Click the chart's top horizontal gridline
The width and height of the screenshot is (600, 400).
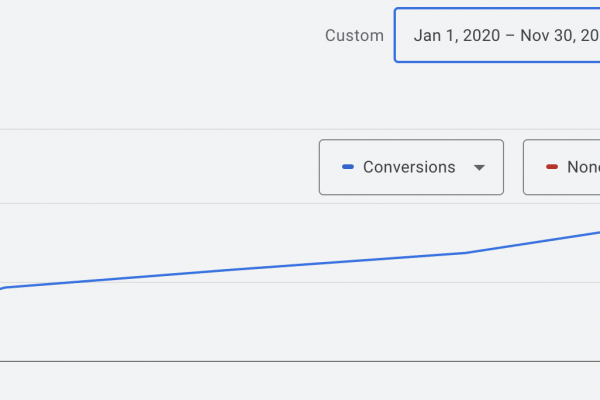pyautogui.click(x=150, y=204)
